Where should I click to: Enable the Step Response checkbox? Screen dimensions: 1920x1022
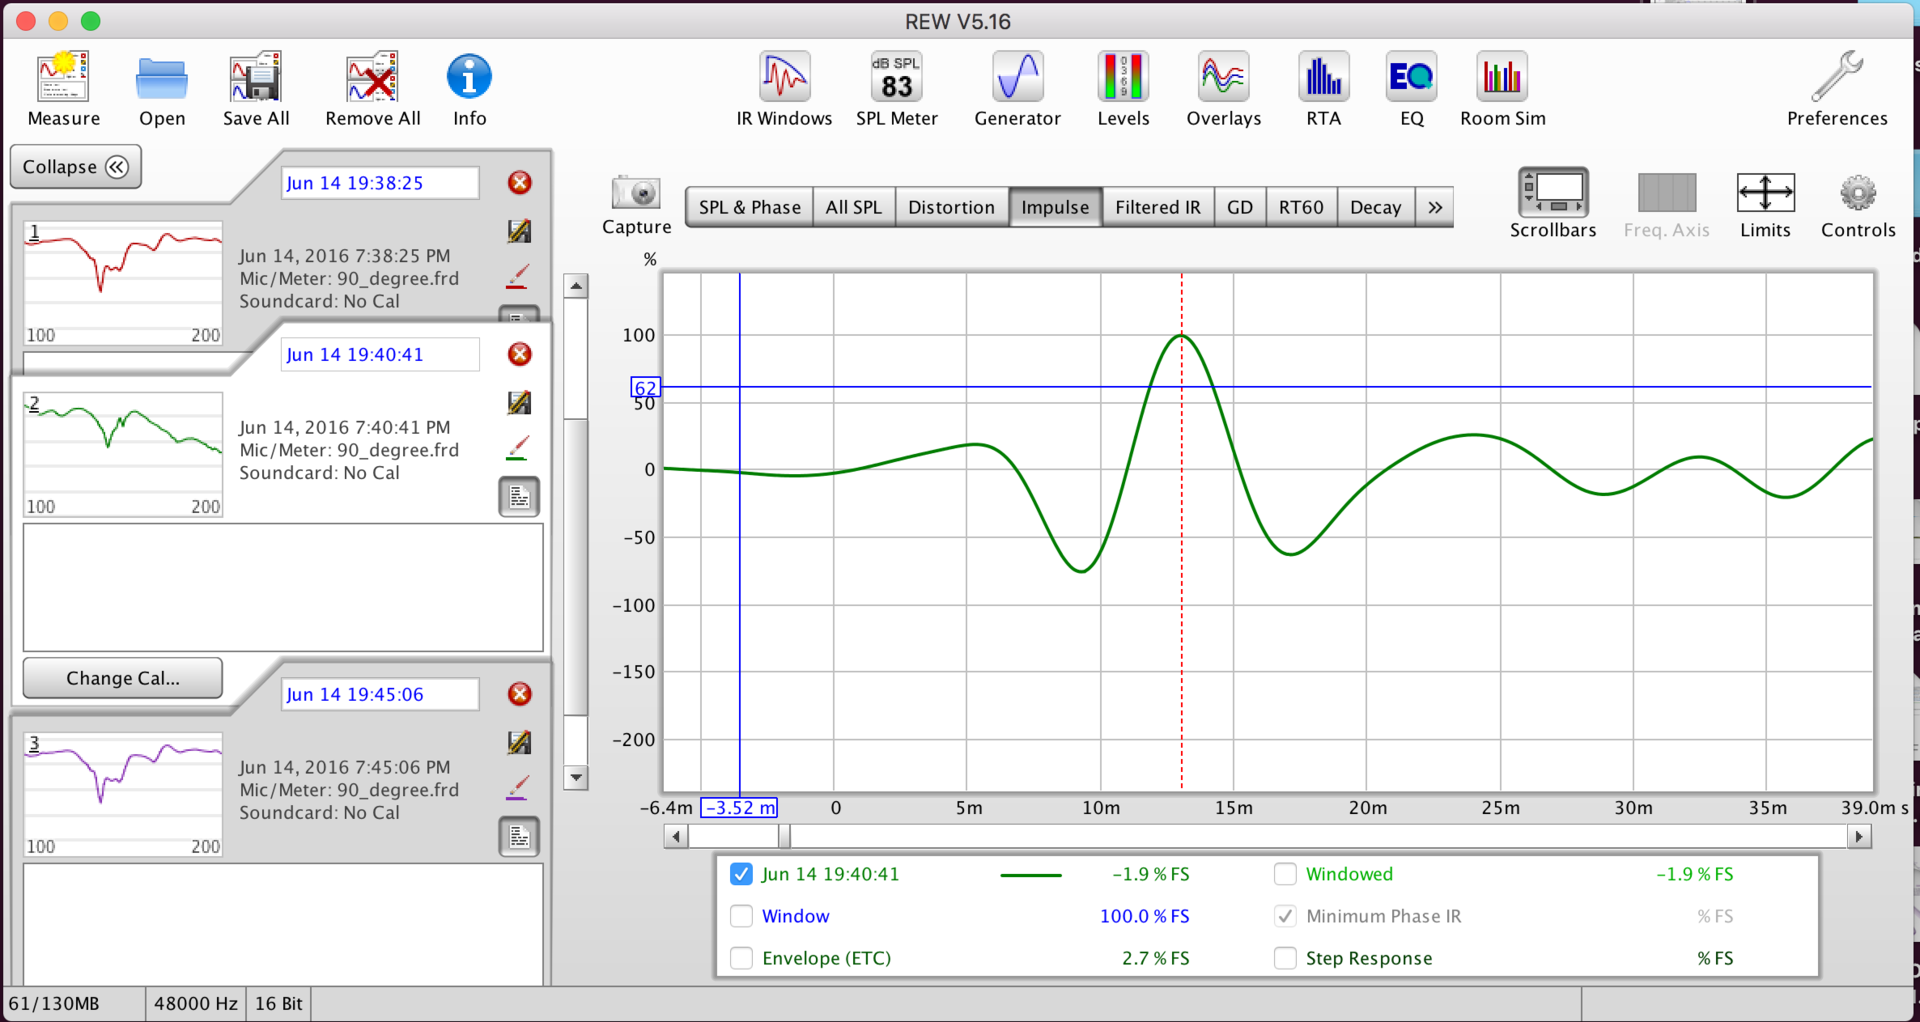click(1285, 958)
